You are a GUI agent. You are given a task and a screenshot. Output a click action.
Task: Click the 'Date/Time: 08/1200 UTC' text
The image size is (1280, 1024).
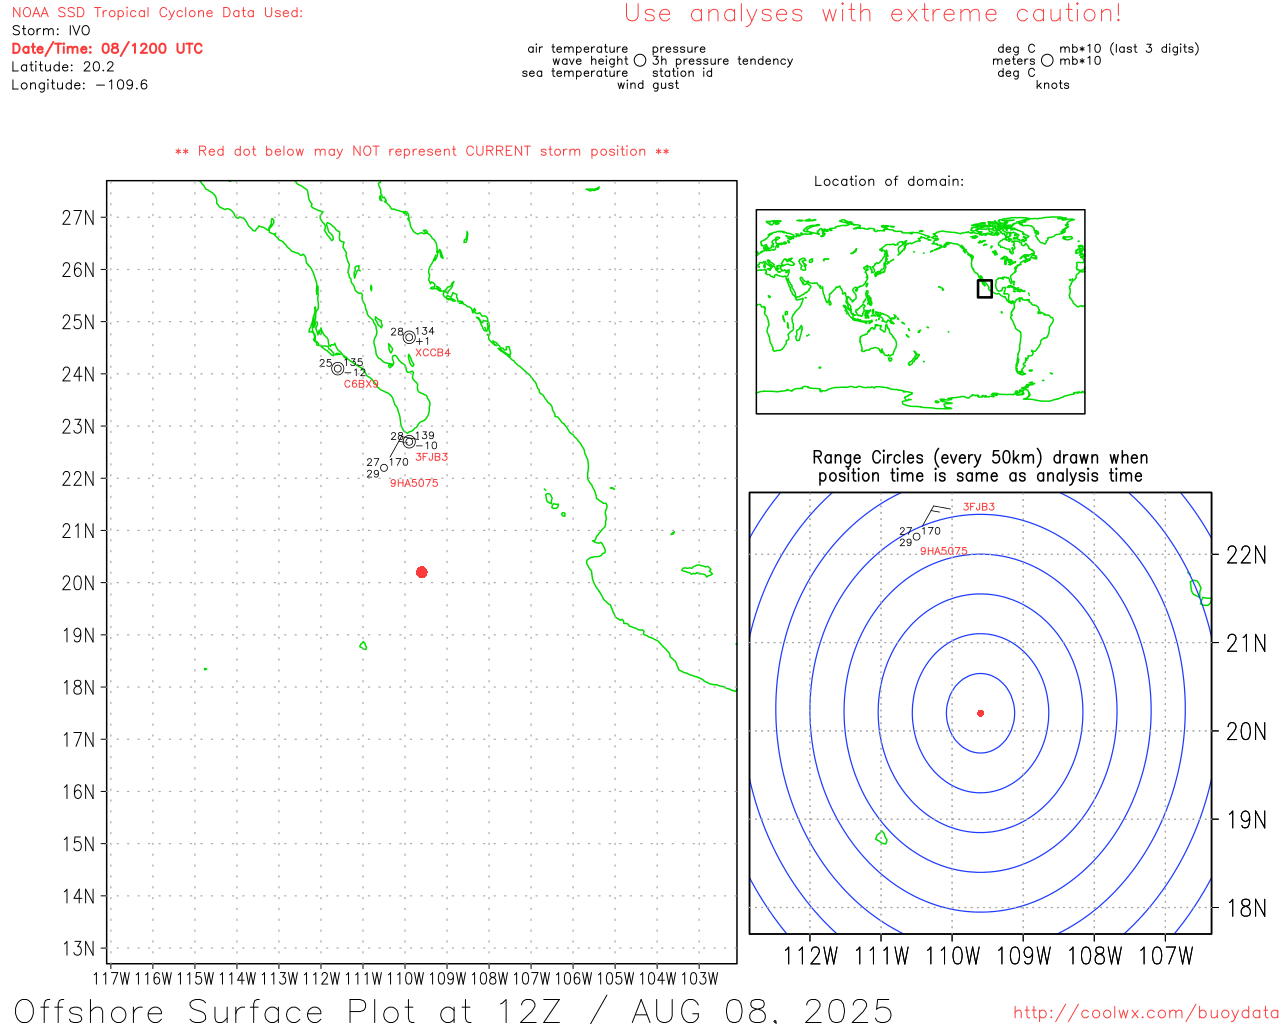pos(107,48)
